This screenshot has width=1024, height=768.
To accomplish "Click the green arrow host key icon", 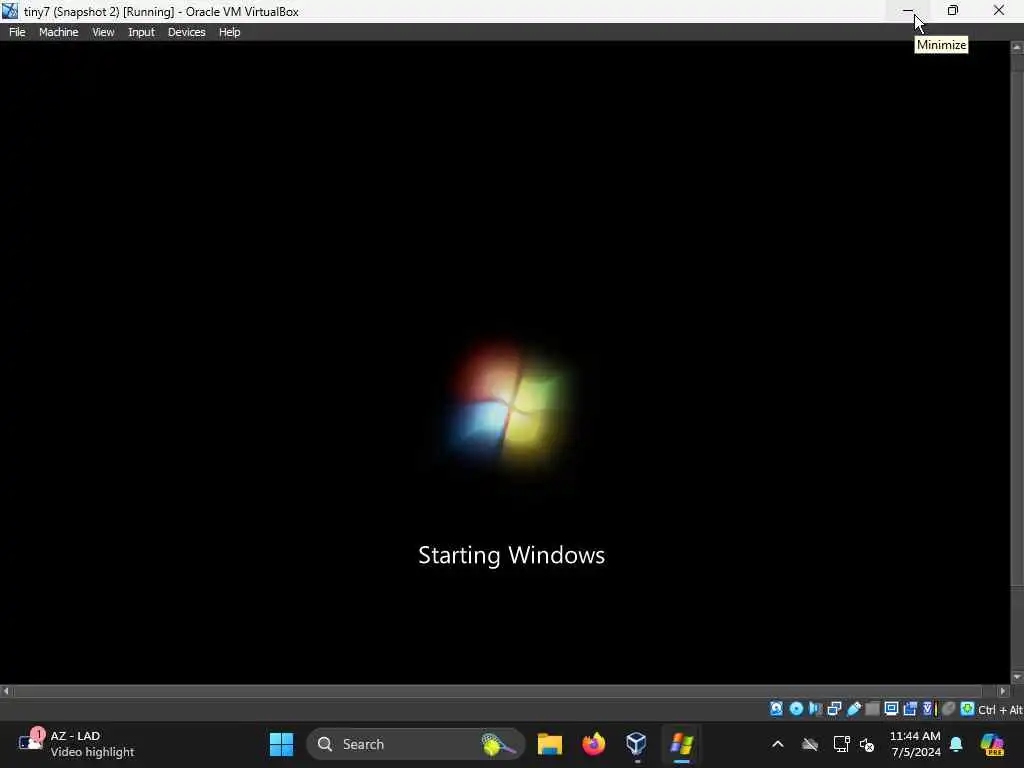I will pos(967,709).
